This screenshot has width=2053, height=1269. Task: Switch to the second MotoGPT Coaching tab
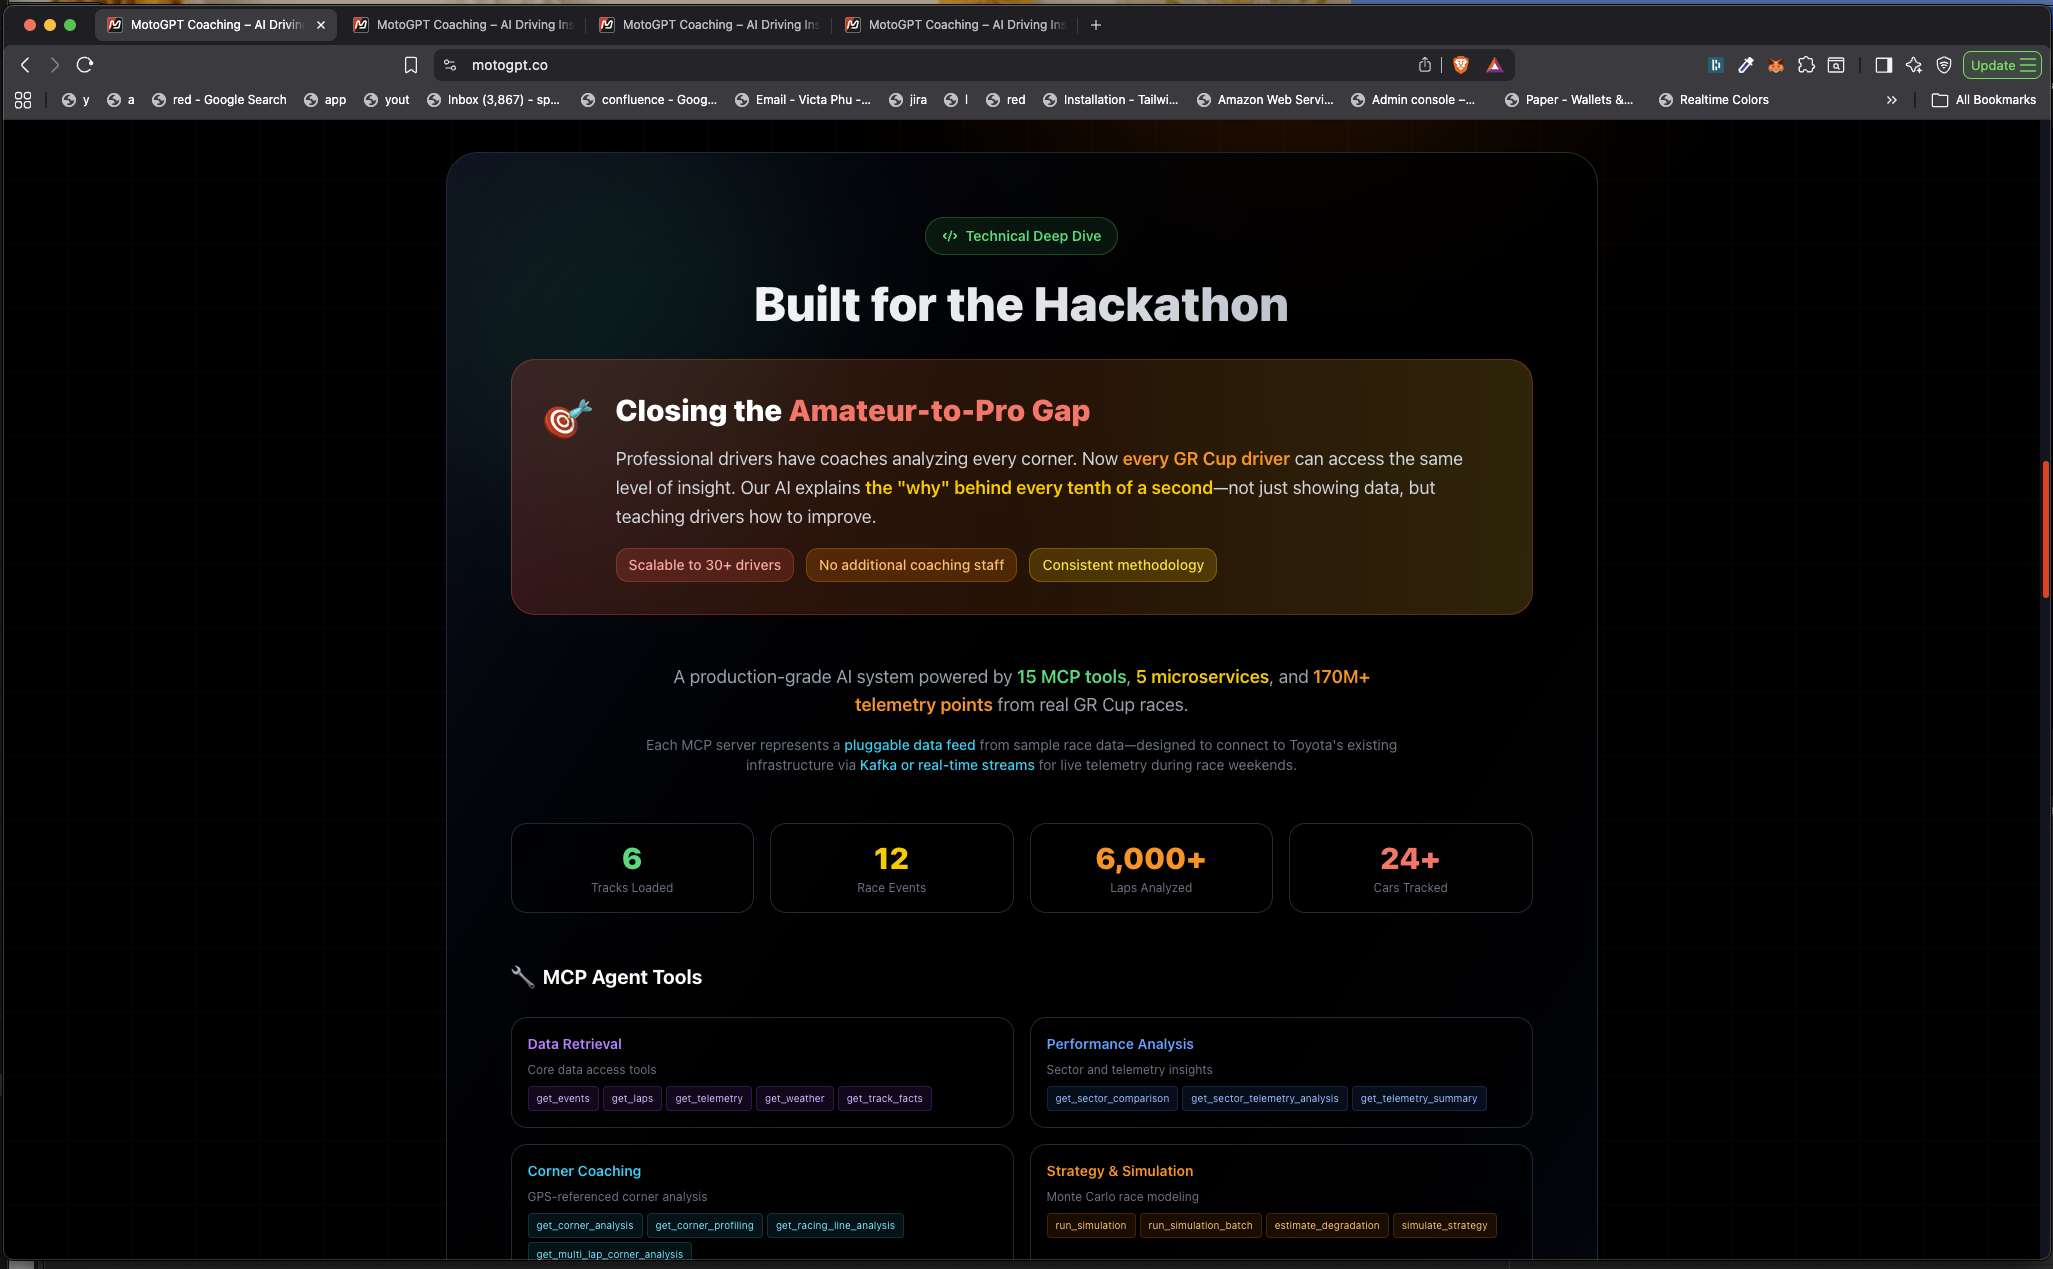tap(464, 25)
